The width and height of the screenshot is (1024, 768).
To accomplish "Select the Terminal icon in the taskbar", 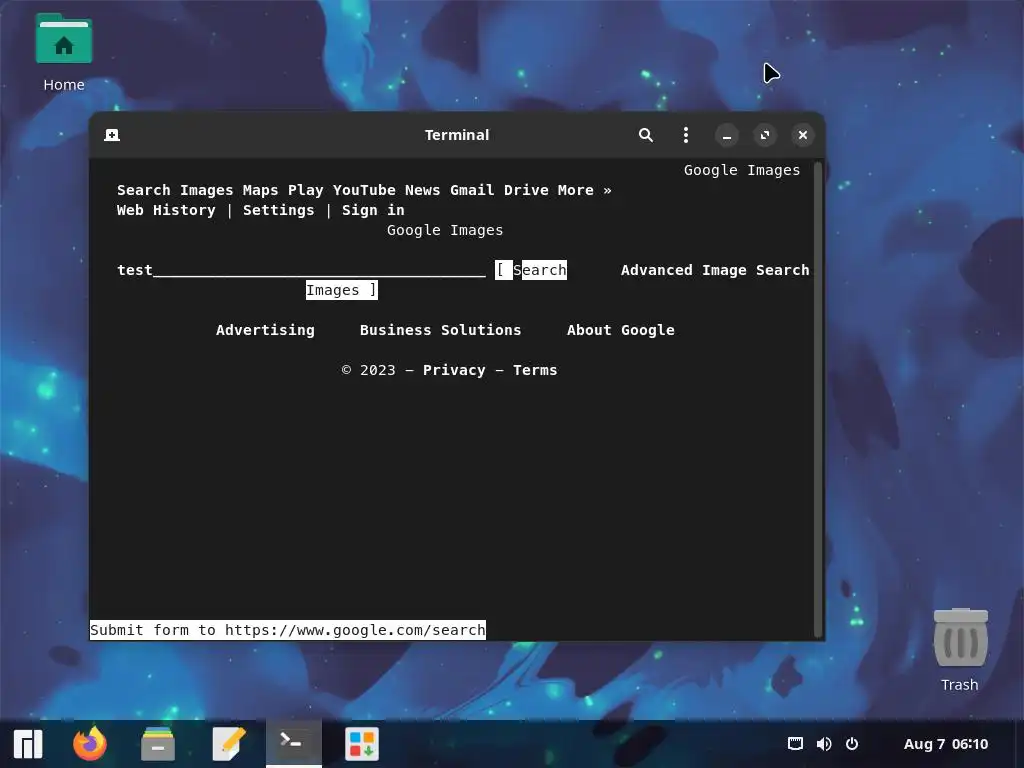I will tap(293, 743).
